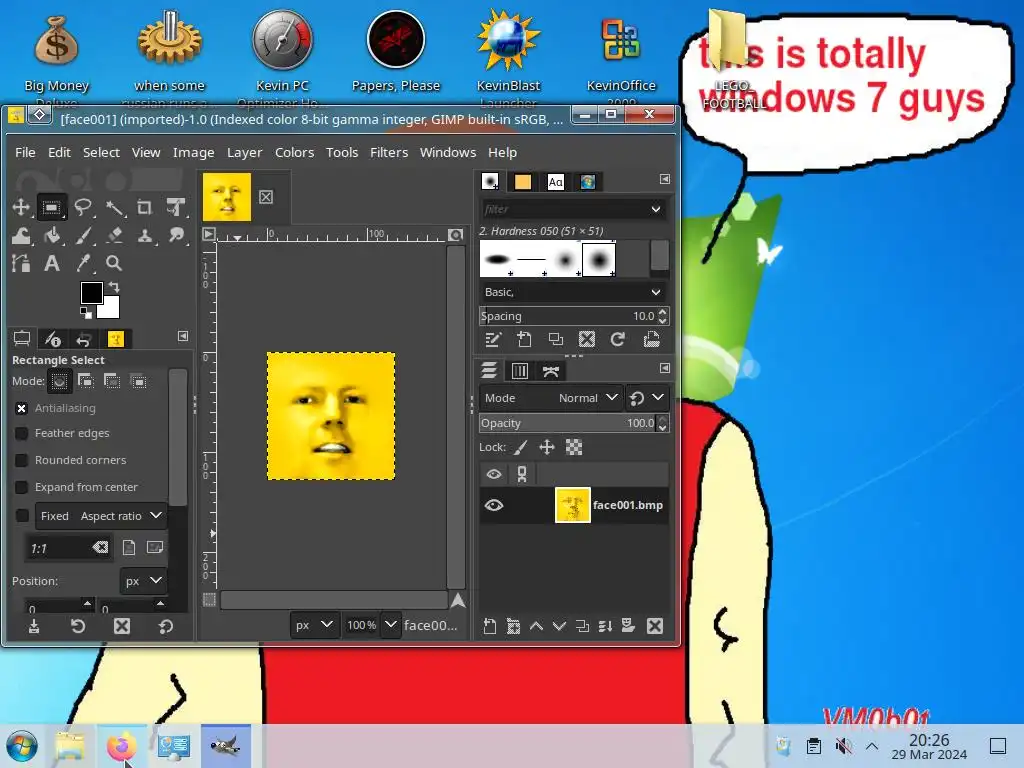The width and height of the screenshot is (1024, 768).
Task: Close the face001 image tab
Action: (266, 197)
